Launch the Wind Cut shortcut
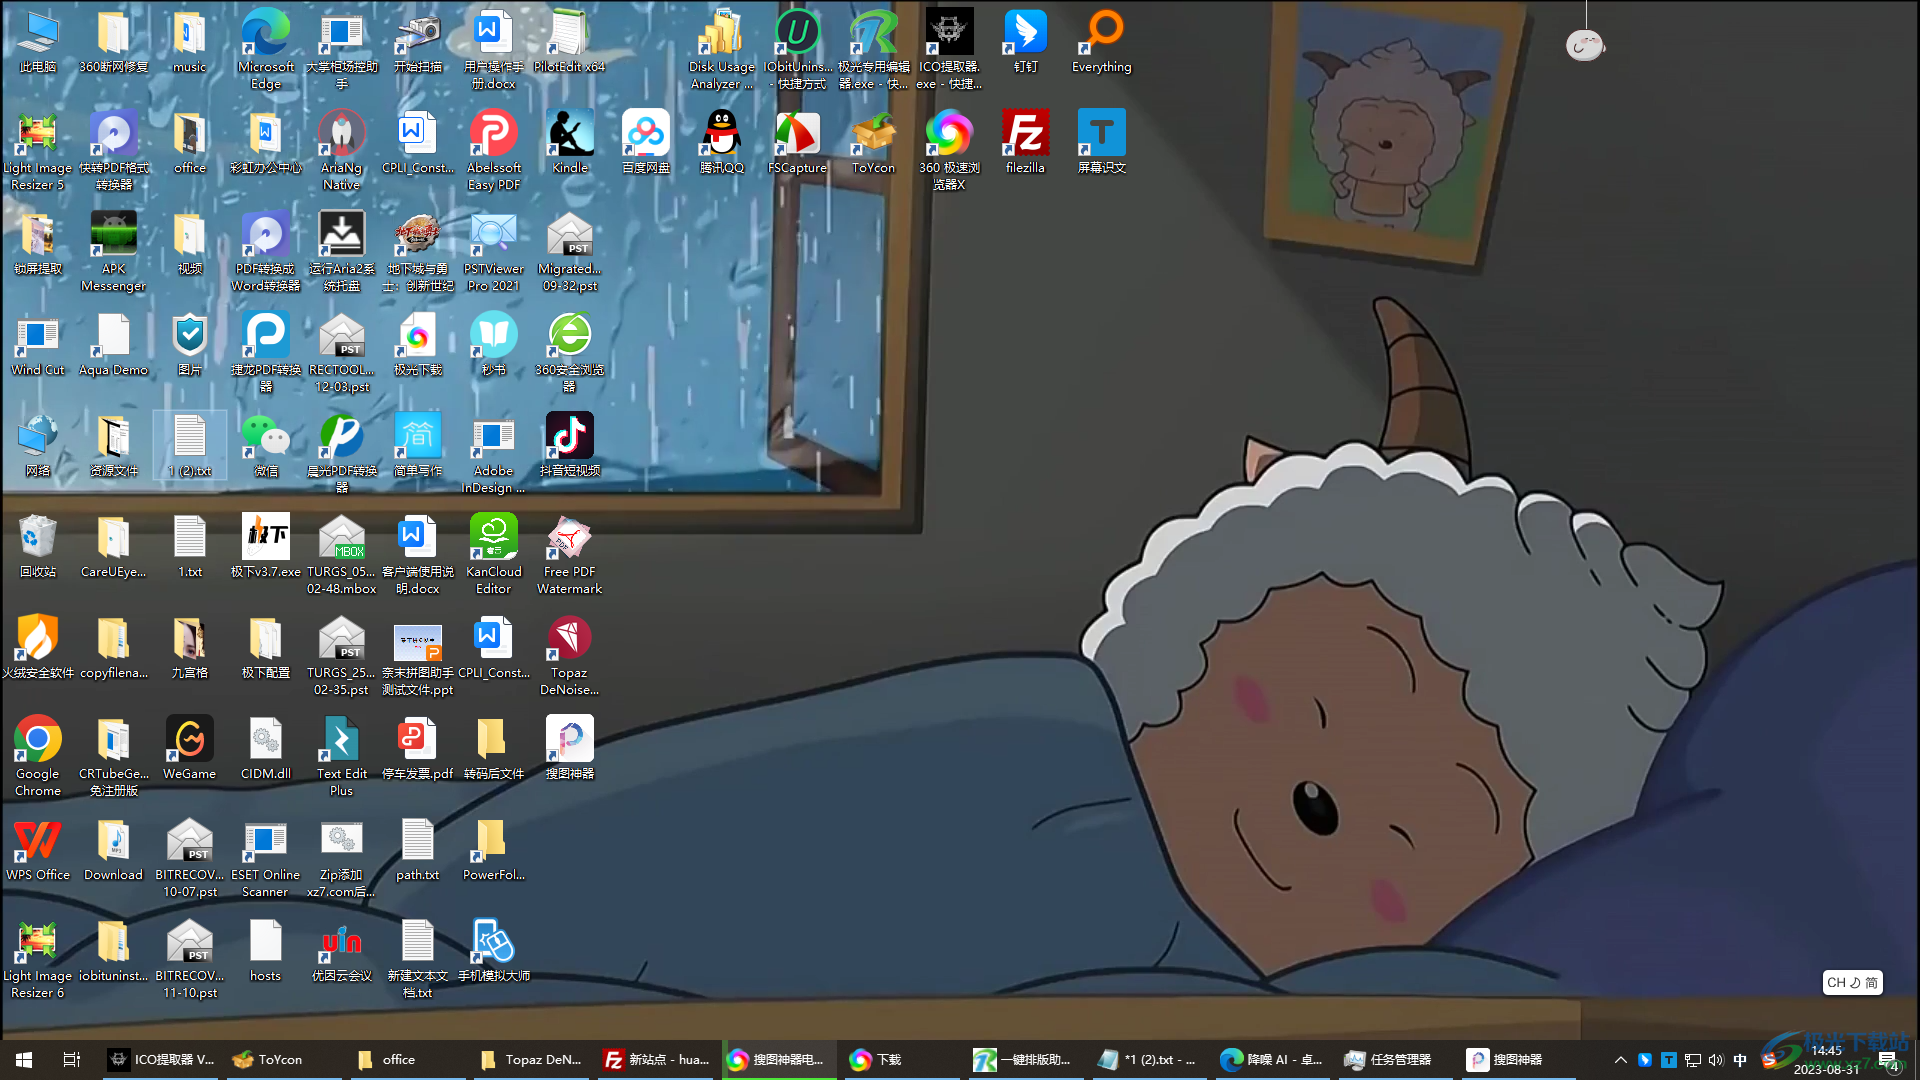 (x=38, y=344)
